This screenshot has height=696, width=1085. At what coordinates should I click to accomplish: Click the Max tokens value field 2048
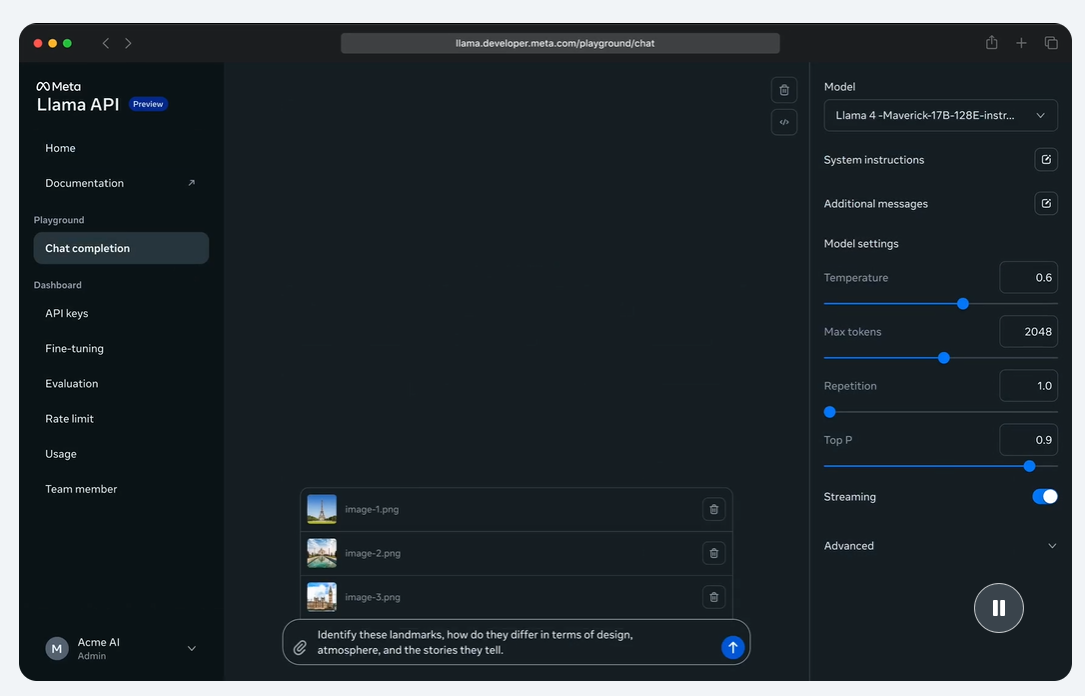click(1028, 331)
